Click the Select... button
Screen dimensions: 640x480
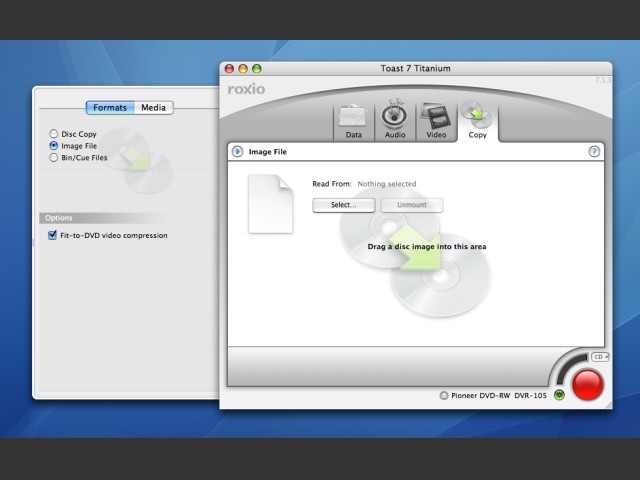pos(344,205)
